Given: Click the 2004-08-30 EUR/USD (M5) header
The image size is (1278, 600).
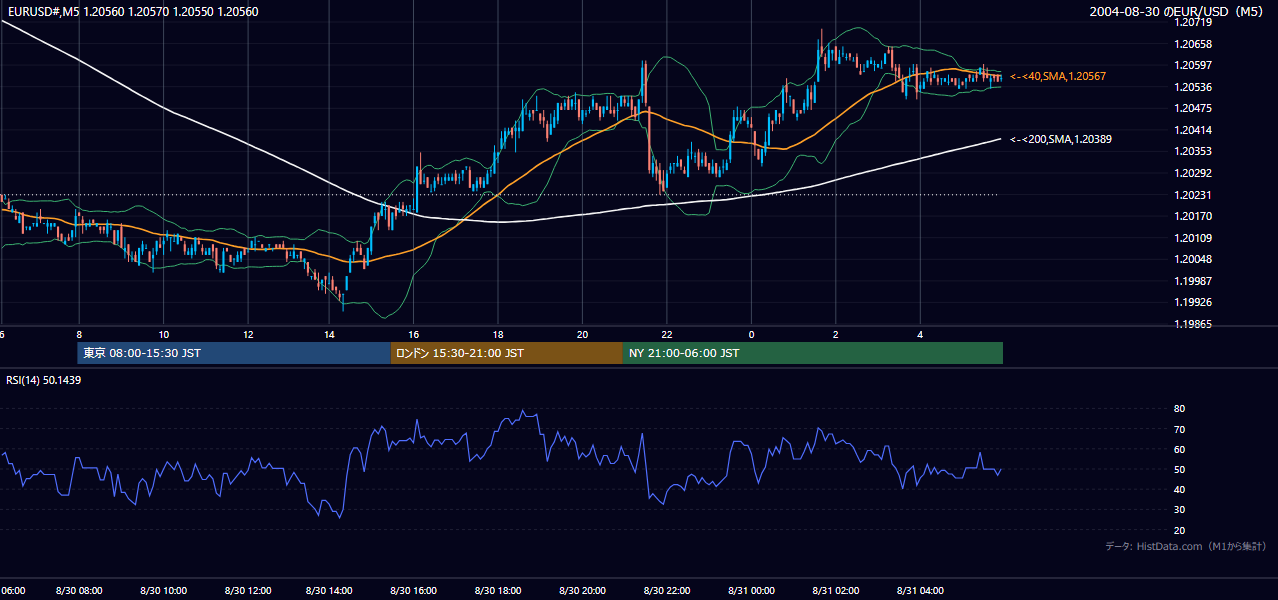Looking at the screenshot, I should coord(1177,12).
